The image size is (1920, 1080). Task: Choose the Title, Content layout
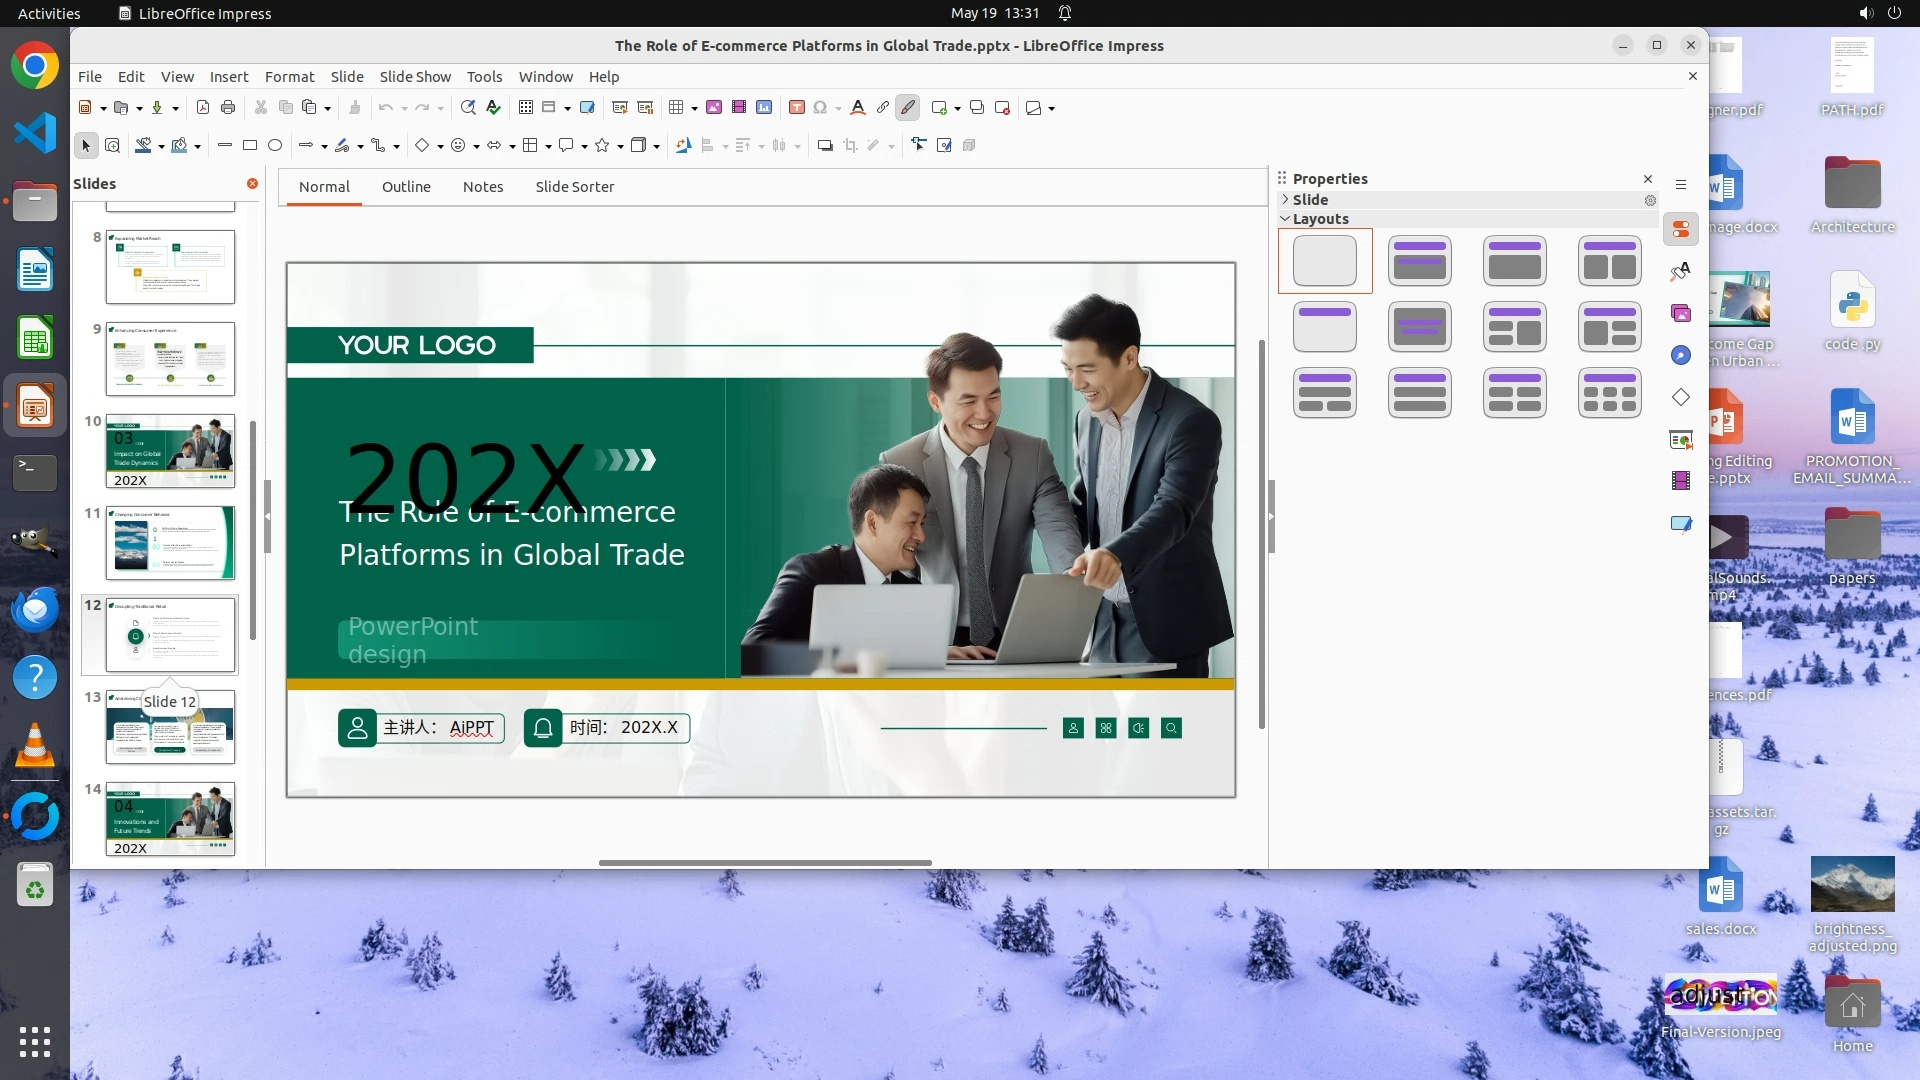tap(1514, 261)
